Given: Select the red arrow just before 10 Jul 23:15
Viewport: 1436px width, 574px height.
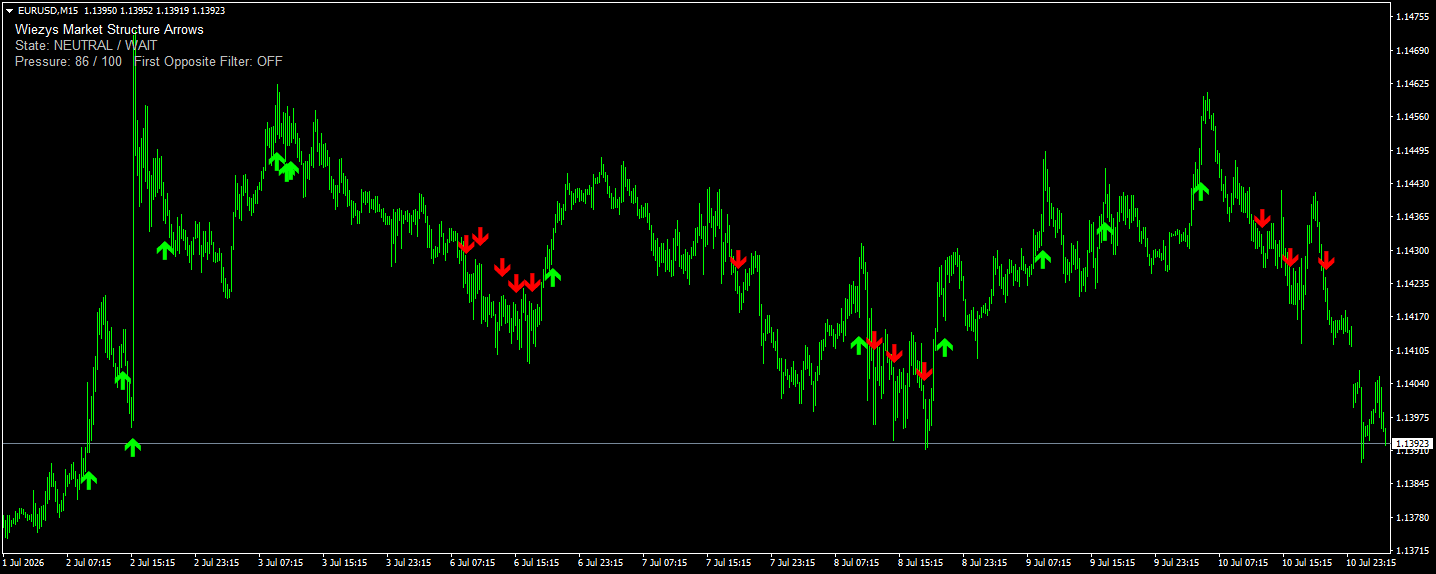Looking at the screenshot, I should (1326, 261).
